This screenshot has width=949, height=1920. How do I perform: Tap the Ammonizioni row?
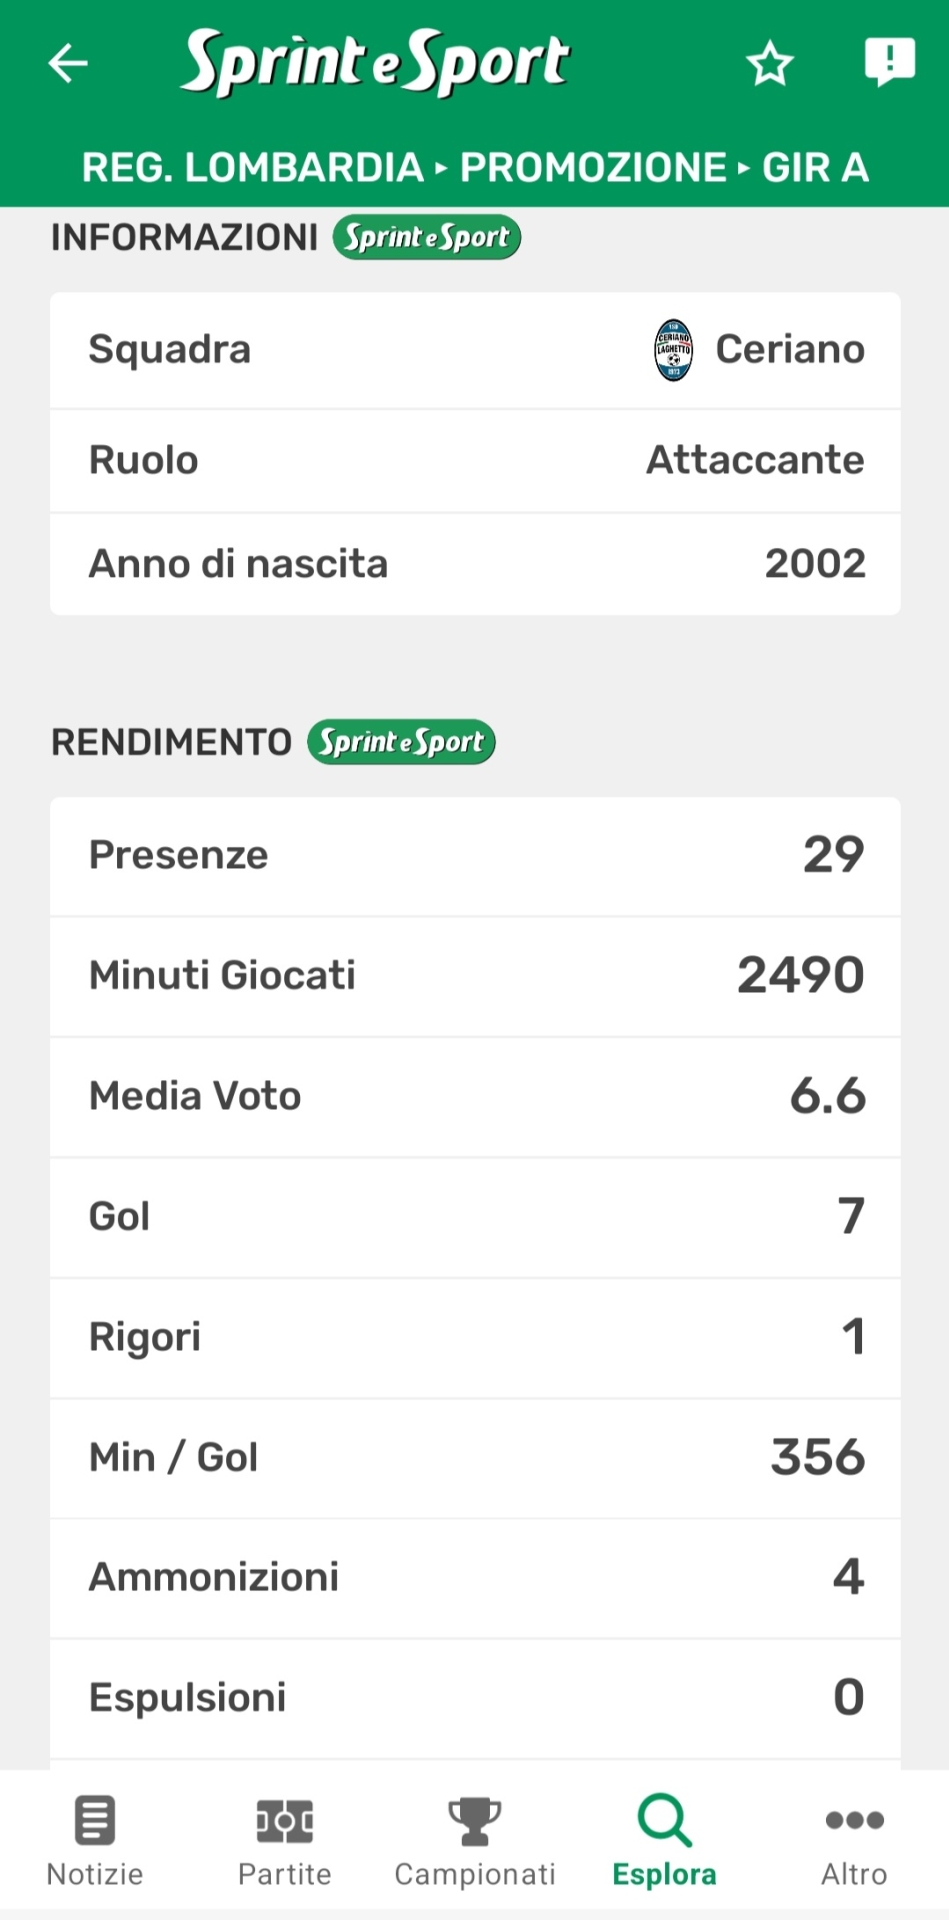point(475,1577)
